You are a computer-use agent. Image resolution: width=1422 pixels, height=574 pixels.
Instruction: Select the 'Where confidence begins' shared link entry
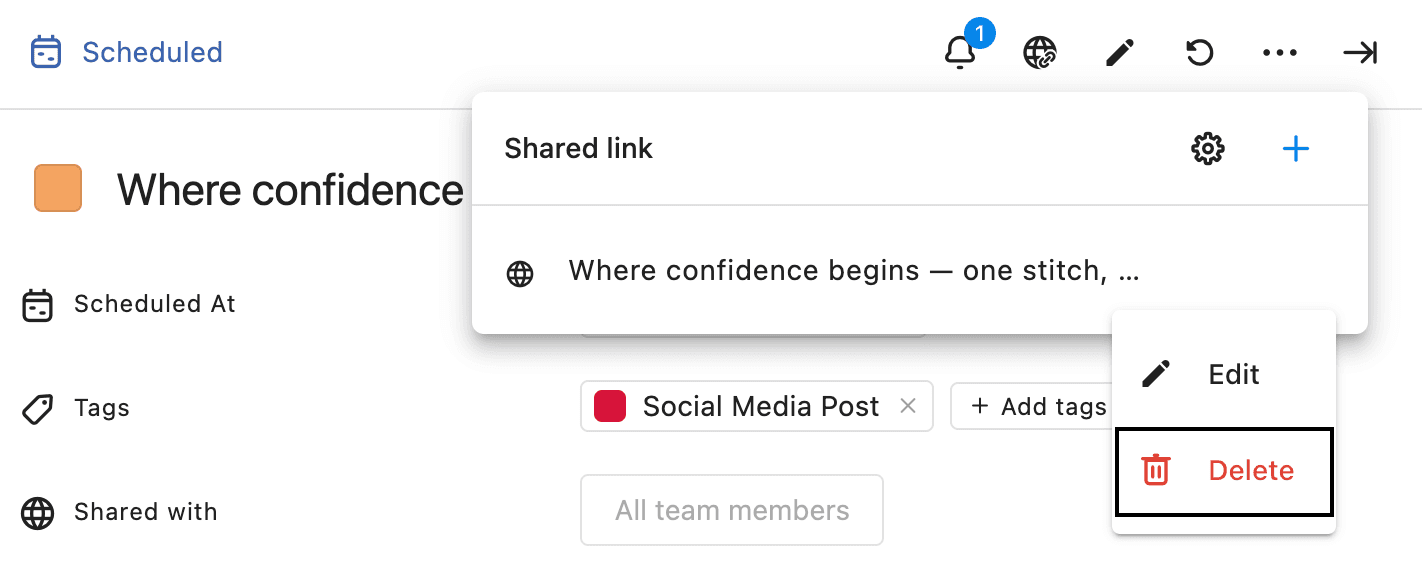click(854, 271)
